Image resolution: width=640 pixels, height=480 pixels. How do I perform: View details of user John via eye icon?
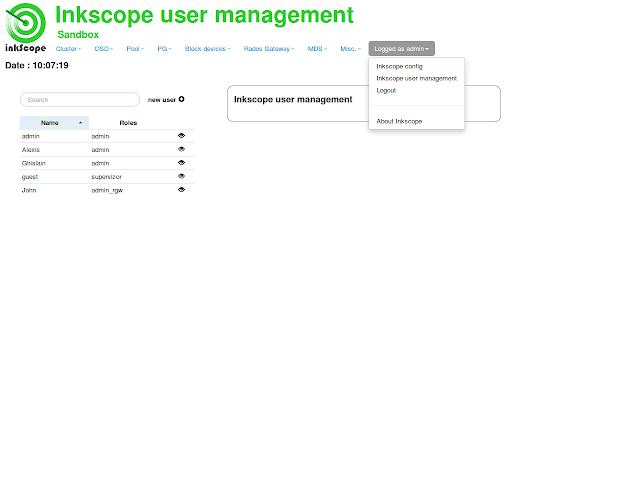pos(182,189)
